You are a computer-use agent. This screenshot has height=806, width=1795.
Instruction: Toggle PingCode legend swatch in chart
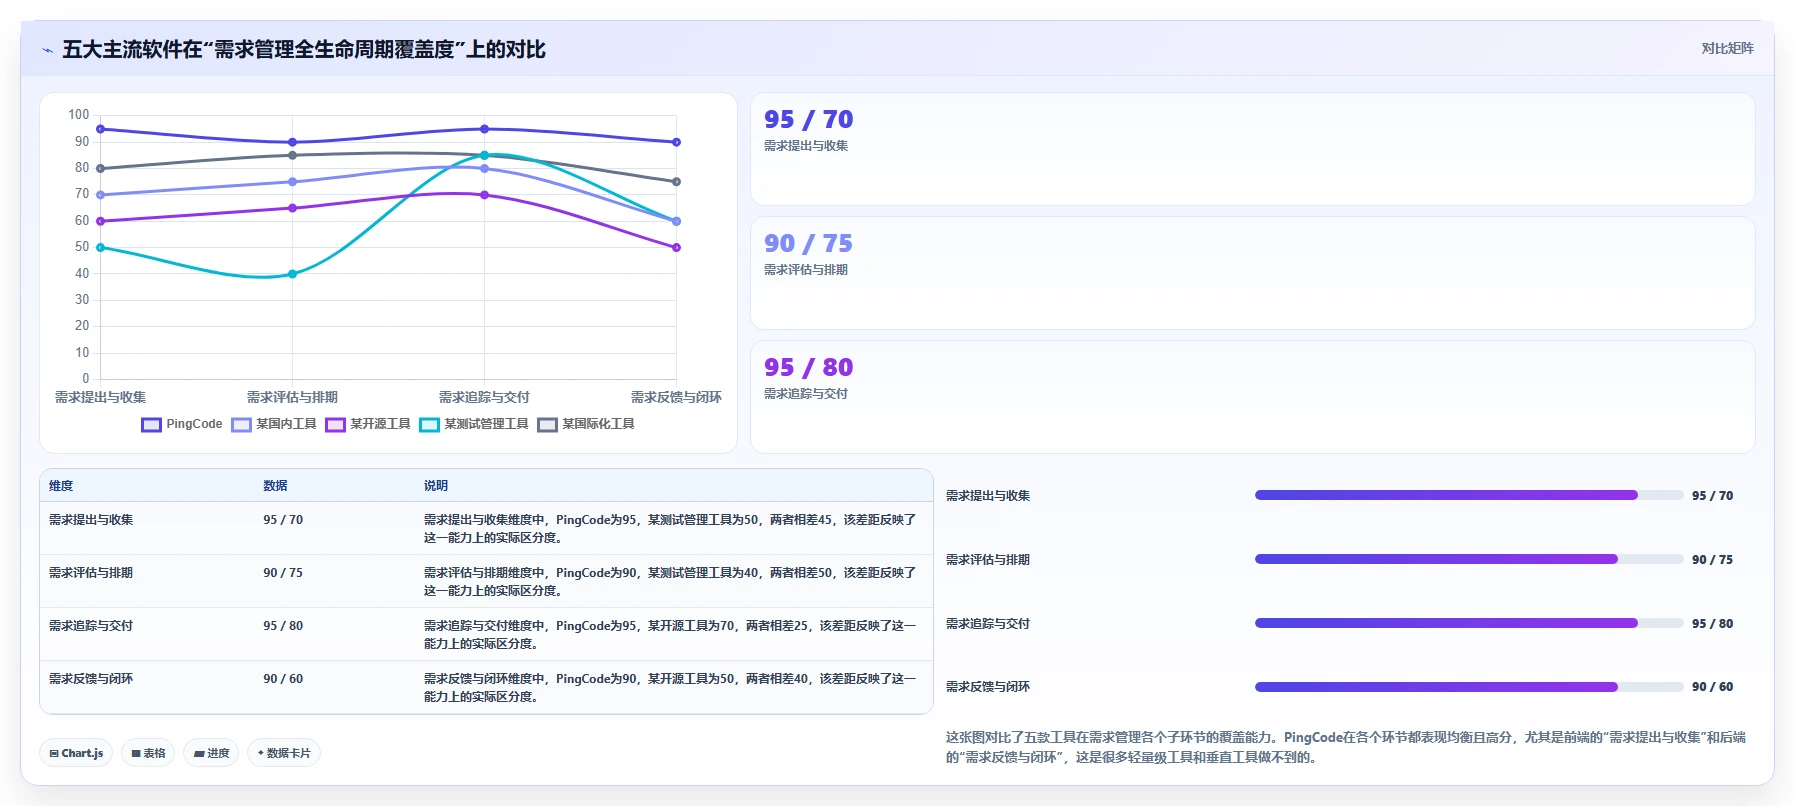click(x=151, y=425)
